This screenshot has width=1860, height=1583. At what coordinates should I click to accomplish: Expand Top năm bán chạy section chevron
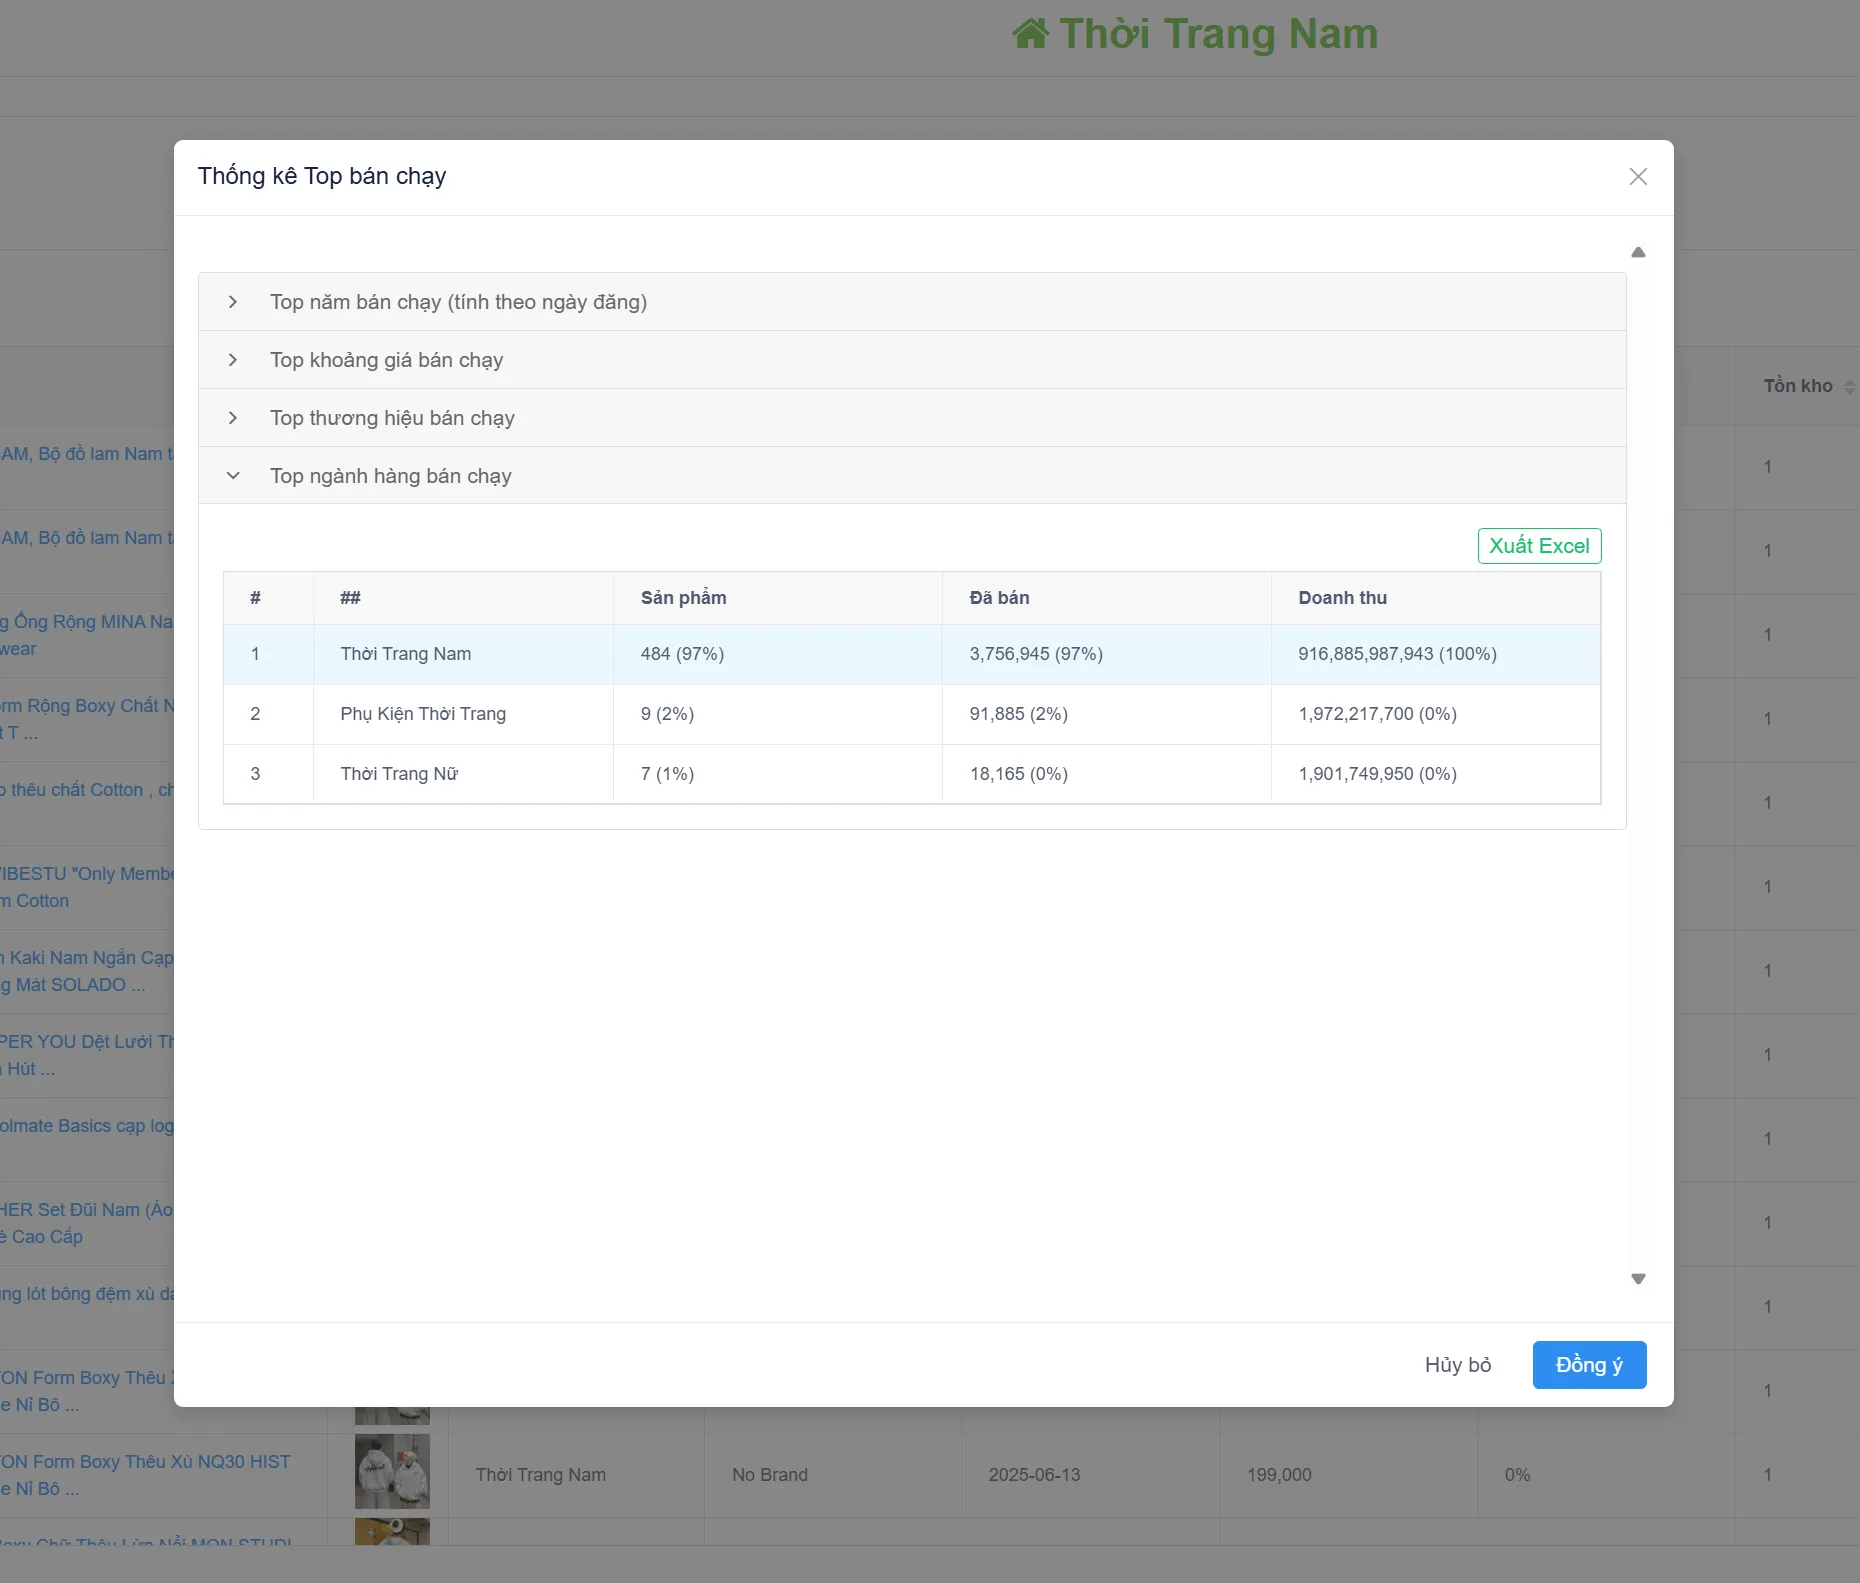point(233,302)
